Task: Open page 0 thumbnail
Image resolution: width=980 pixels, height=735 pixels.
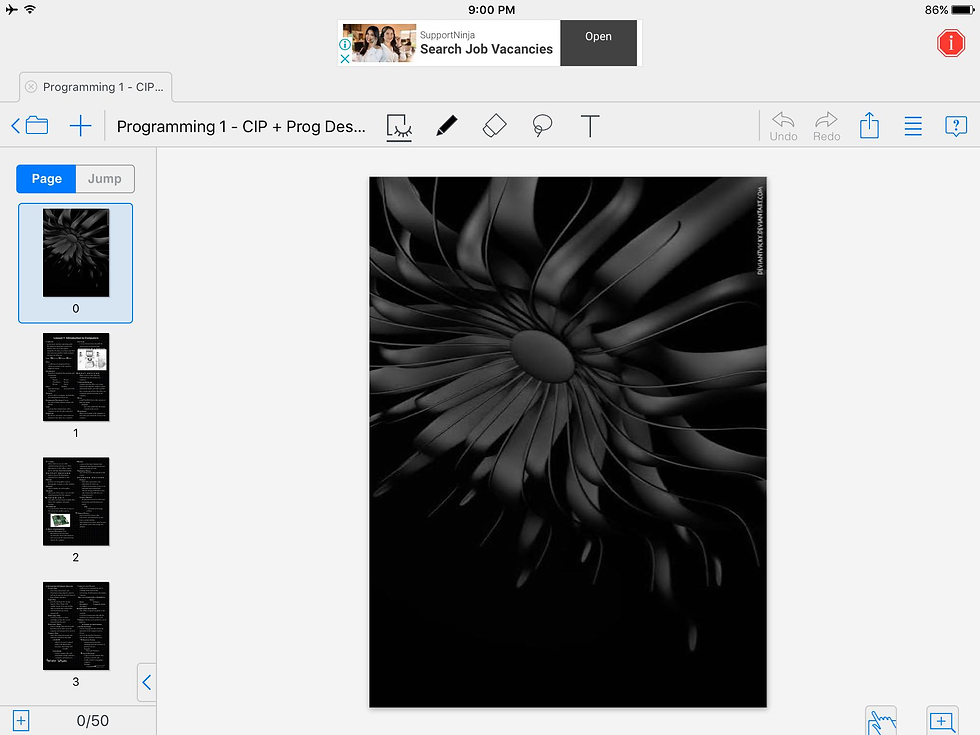Action: (76, 253)
